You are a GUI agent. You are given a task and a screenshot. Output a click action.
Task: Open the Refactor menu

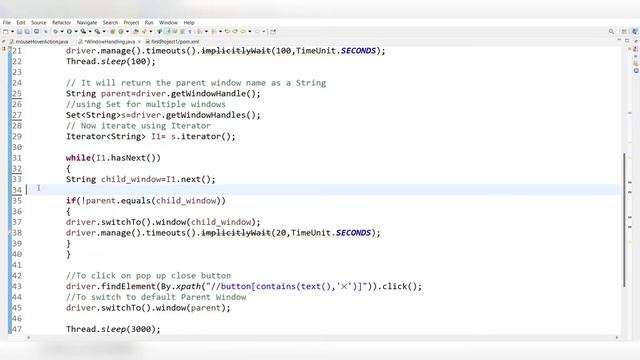pyautogui.click(x=62, y=22)
